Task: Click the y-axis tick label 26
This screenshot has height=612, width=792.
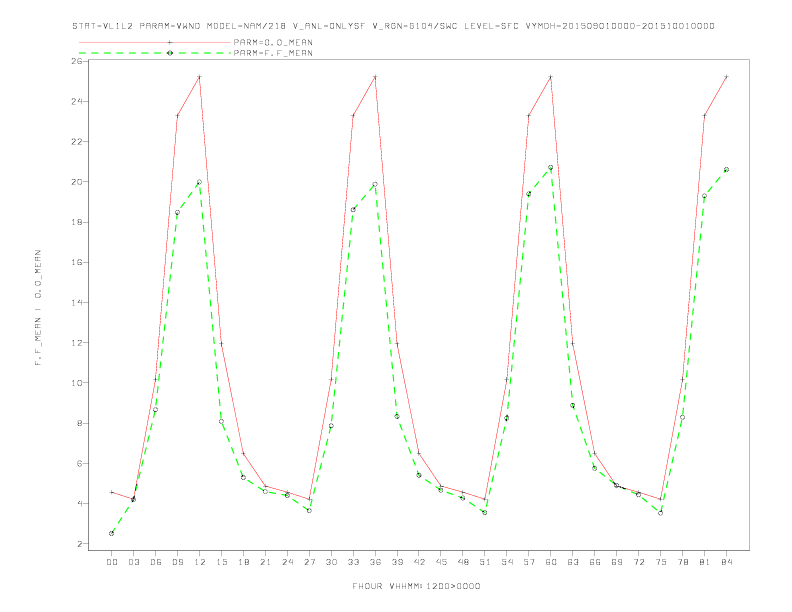Action: click(77, 61)
